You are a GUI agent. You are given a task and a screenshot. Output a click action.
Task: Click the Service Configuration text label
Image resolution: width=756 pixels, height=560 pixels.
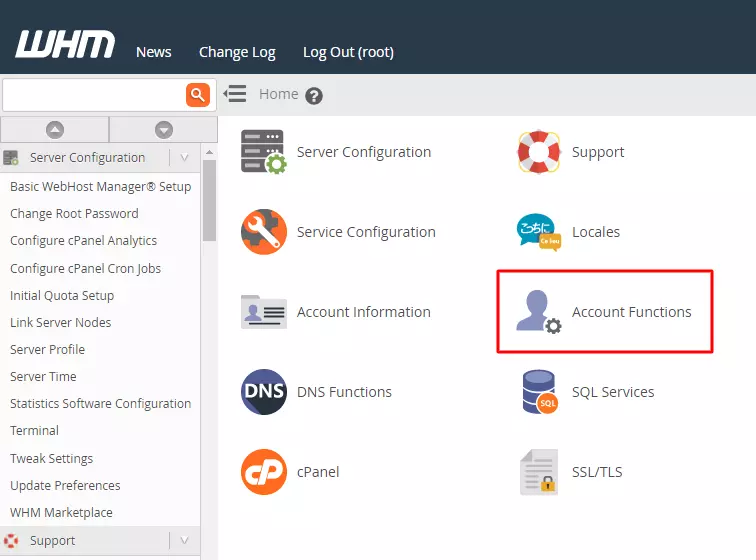pyautogui.click(x=366, y=232)
